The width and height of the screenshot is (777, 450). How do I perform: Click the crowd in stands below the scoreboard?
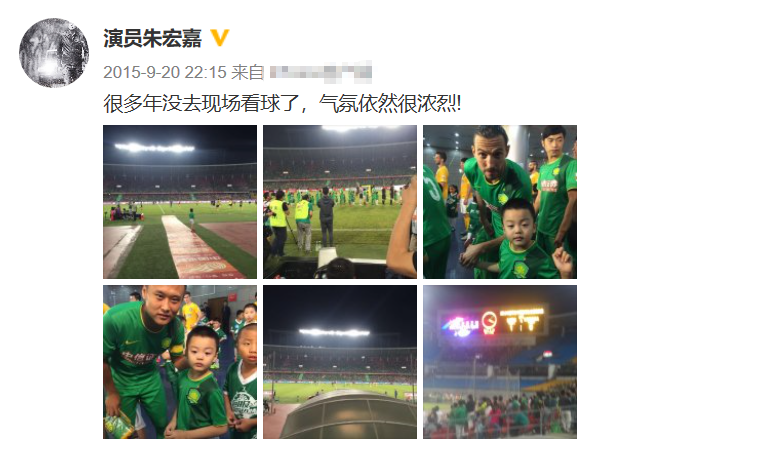500,411
